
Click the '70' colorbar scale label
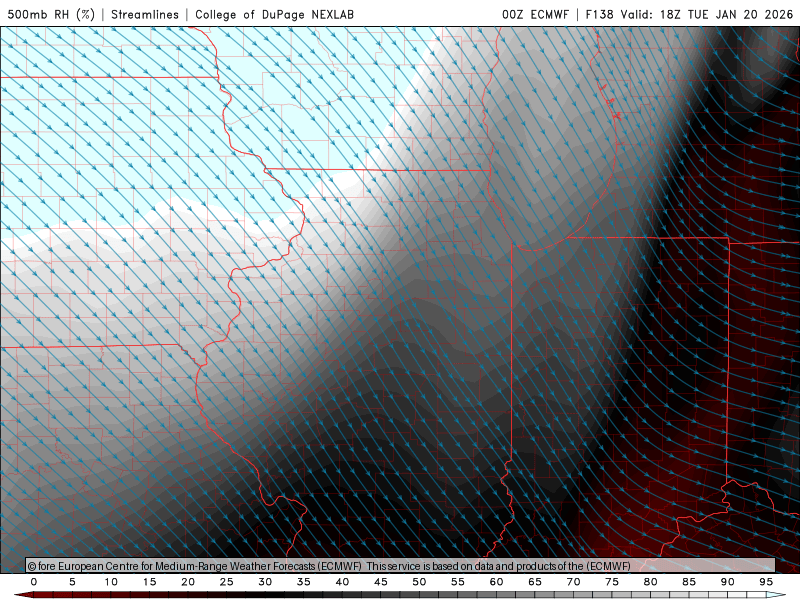pyautogui.click(x=573, y=582)
